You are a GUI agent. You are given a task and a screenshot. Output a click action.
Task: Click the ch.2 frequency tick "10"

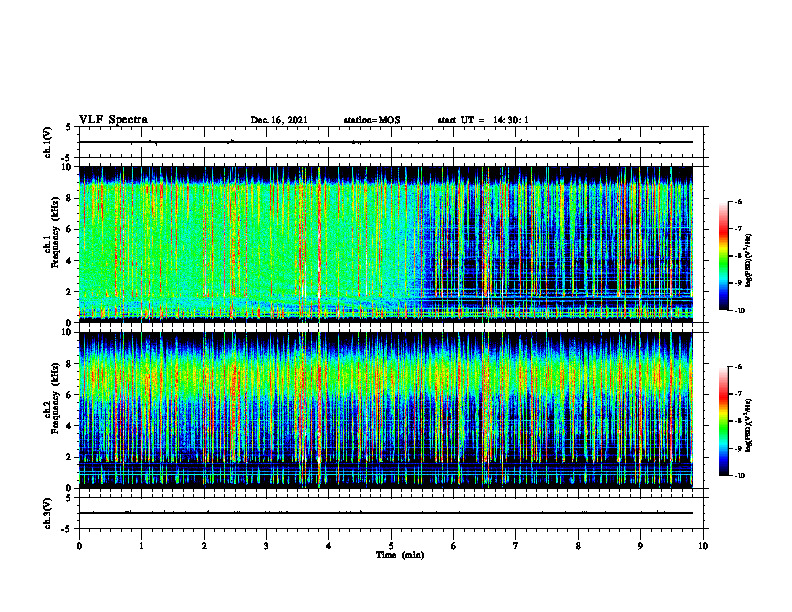[x=68, y=332]
